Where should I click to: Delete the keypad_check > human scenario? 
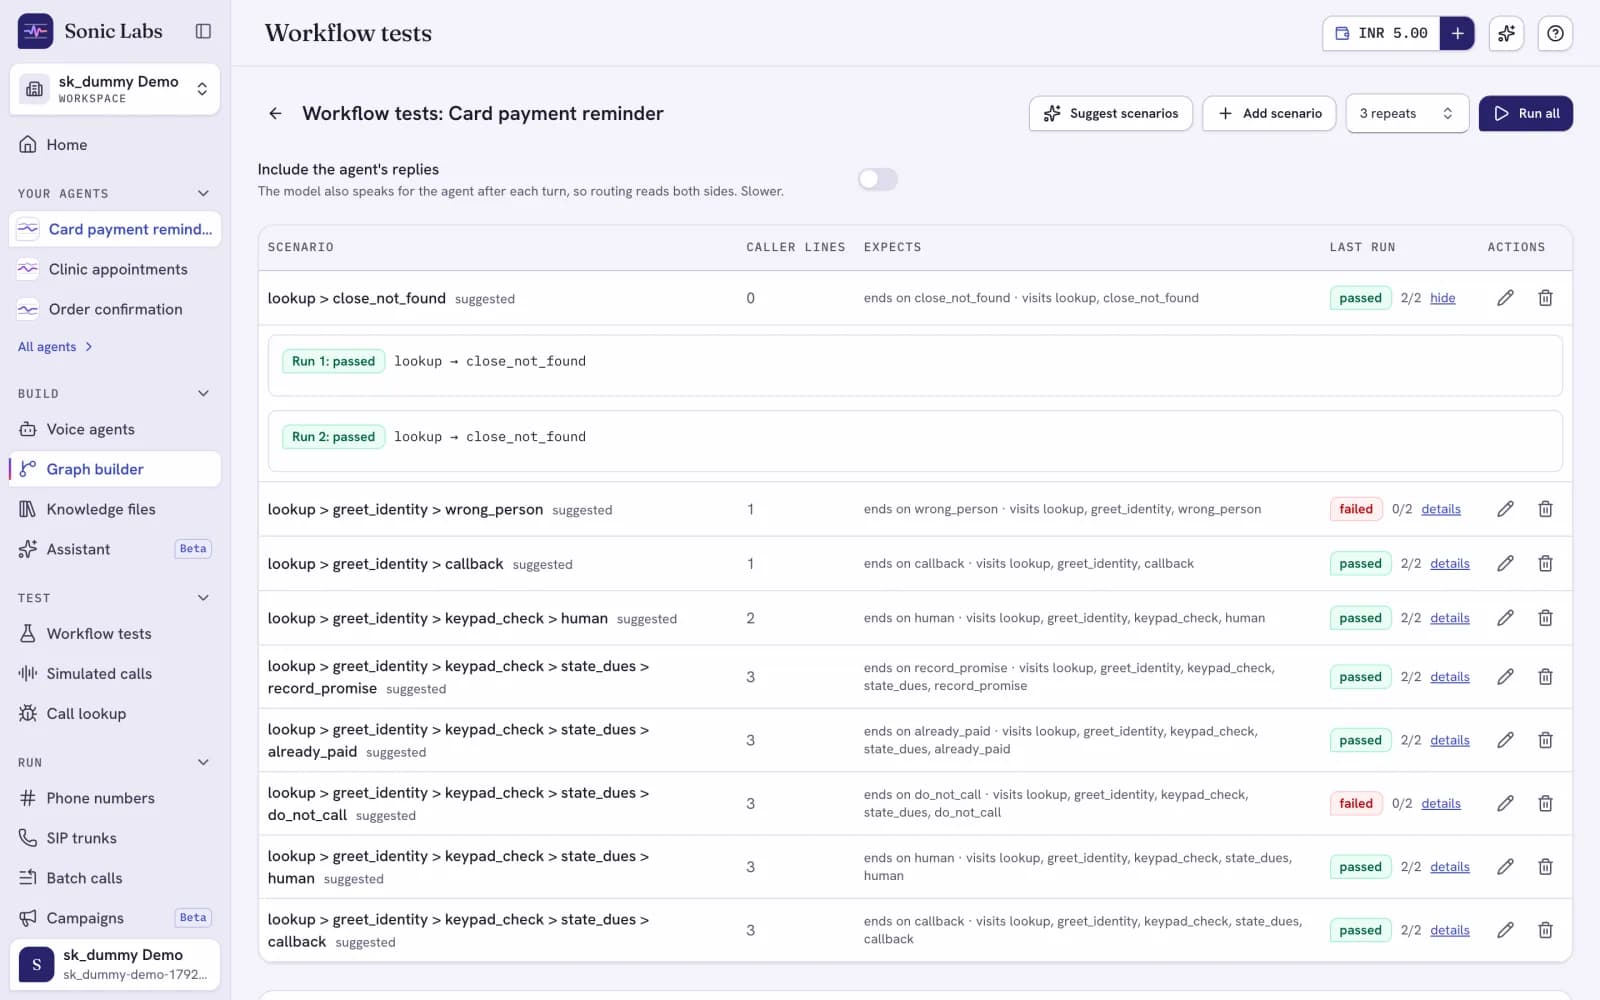coord(1545,618)
